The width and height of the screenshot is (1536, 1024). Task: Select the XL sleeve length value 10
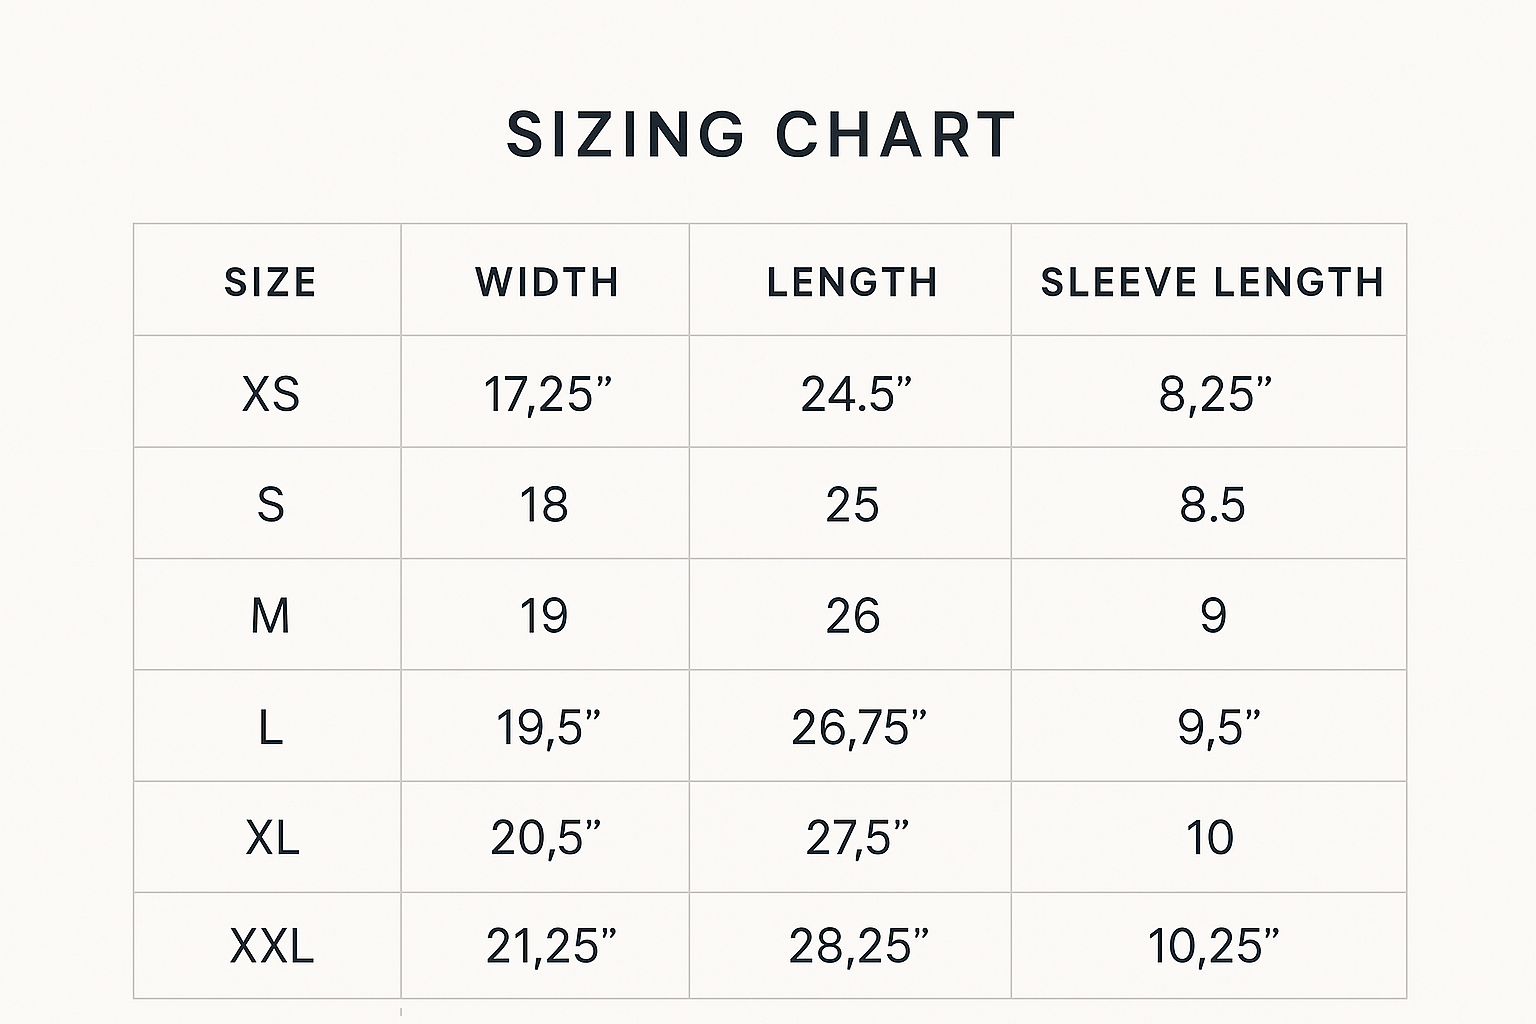[x=1210, y=837]
